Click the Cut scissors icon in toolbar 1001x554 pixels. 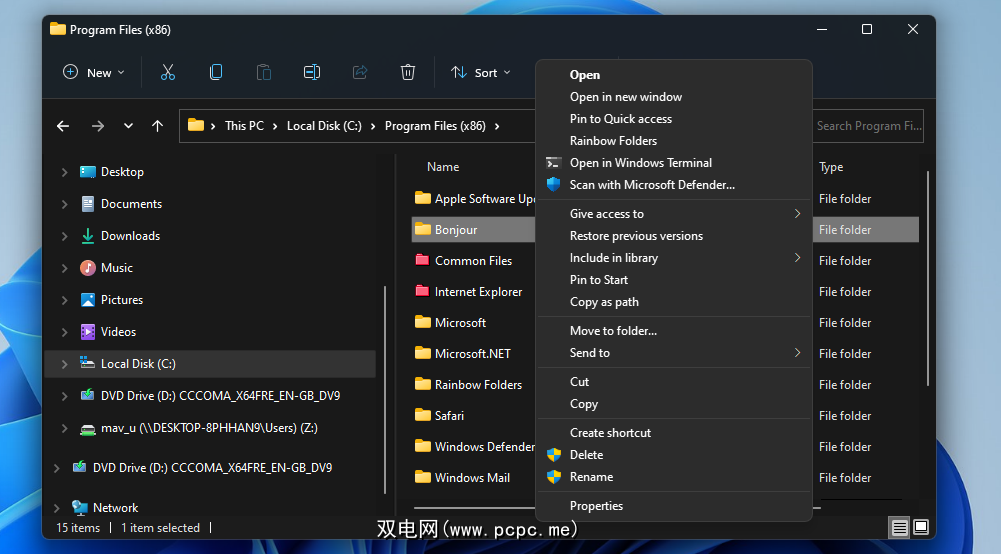pyautogui.click(x=167, y=72)
